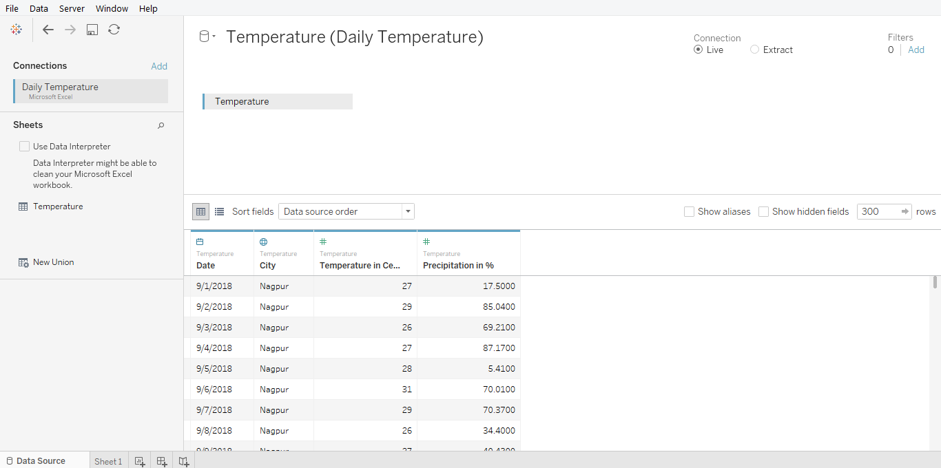Screen dimensions: 941x468
Task: Switch to metadata list view icon
Action: pos(220,212)
